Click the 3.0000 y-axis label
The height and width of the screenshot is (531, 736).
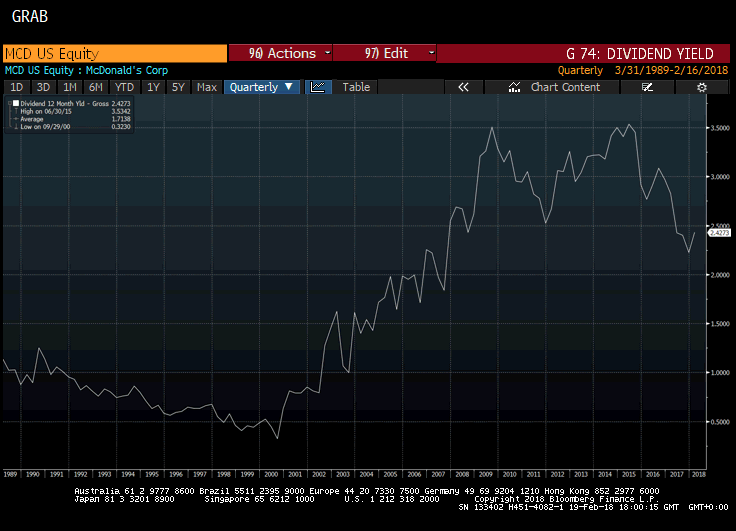[x=720, y=177]
